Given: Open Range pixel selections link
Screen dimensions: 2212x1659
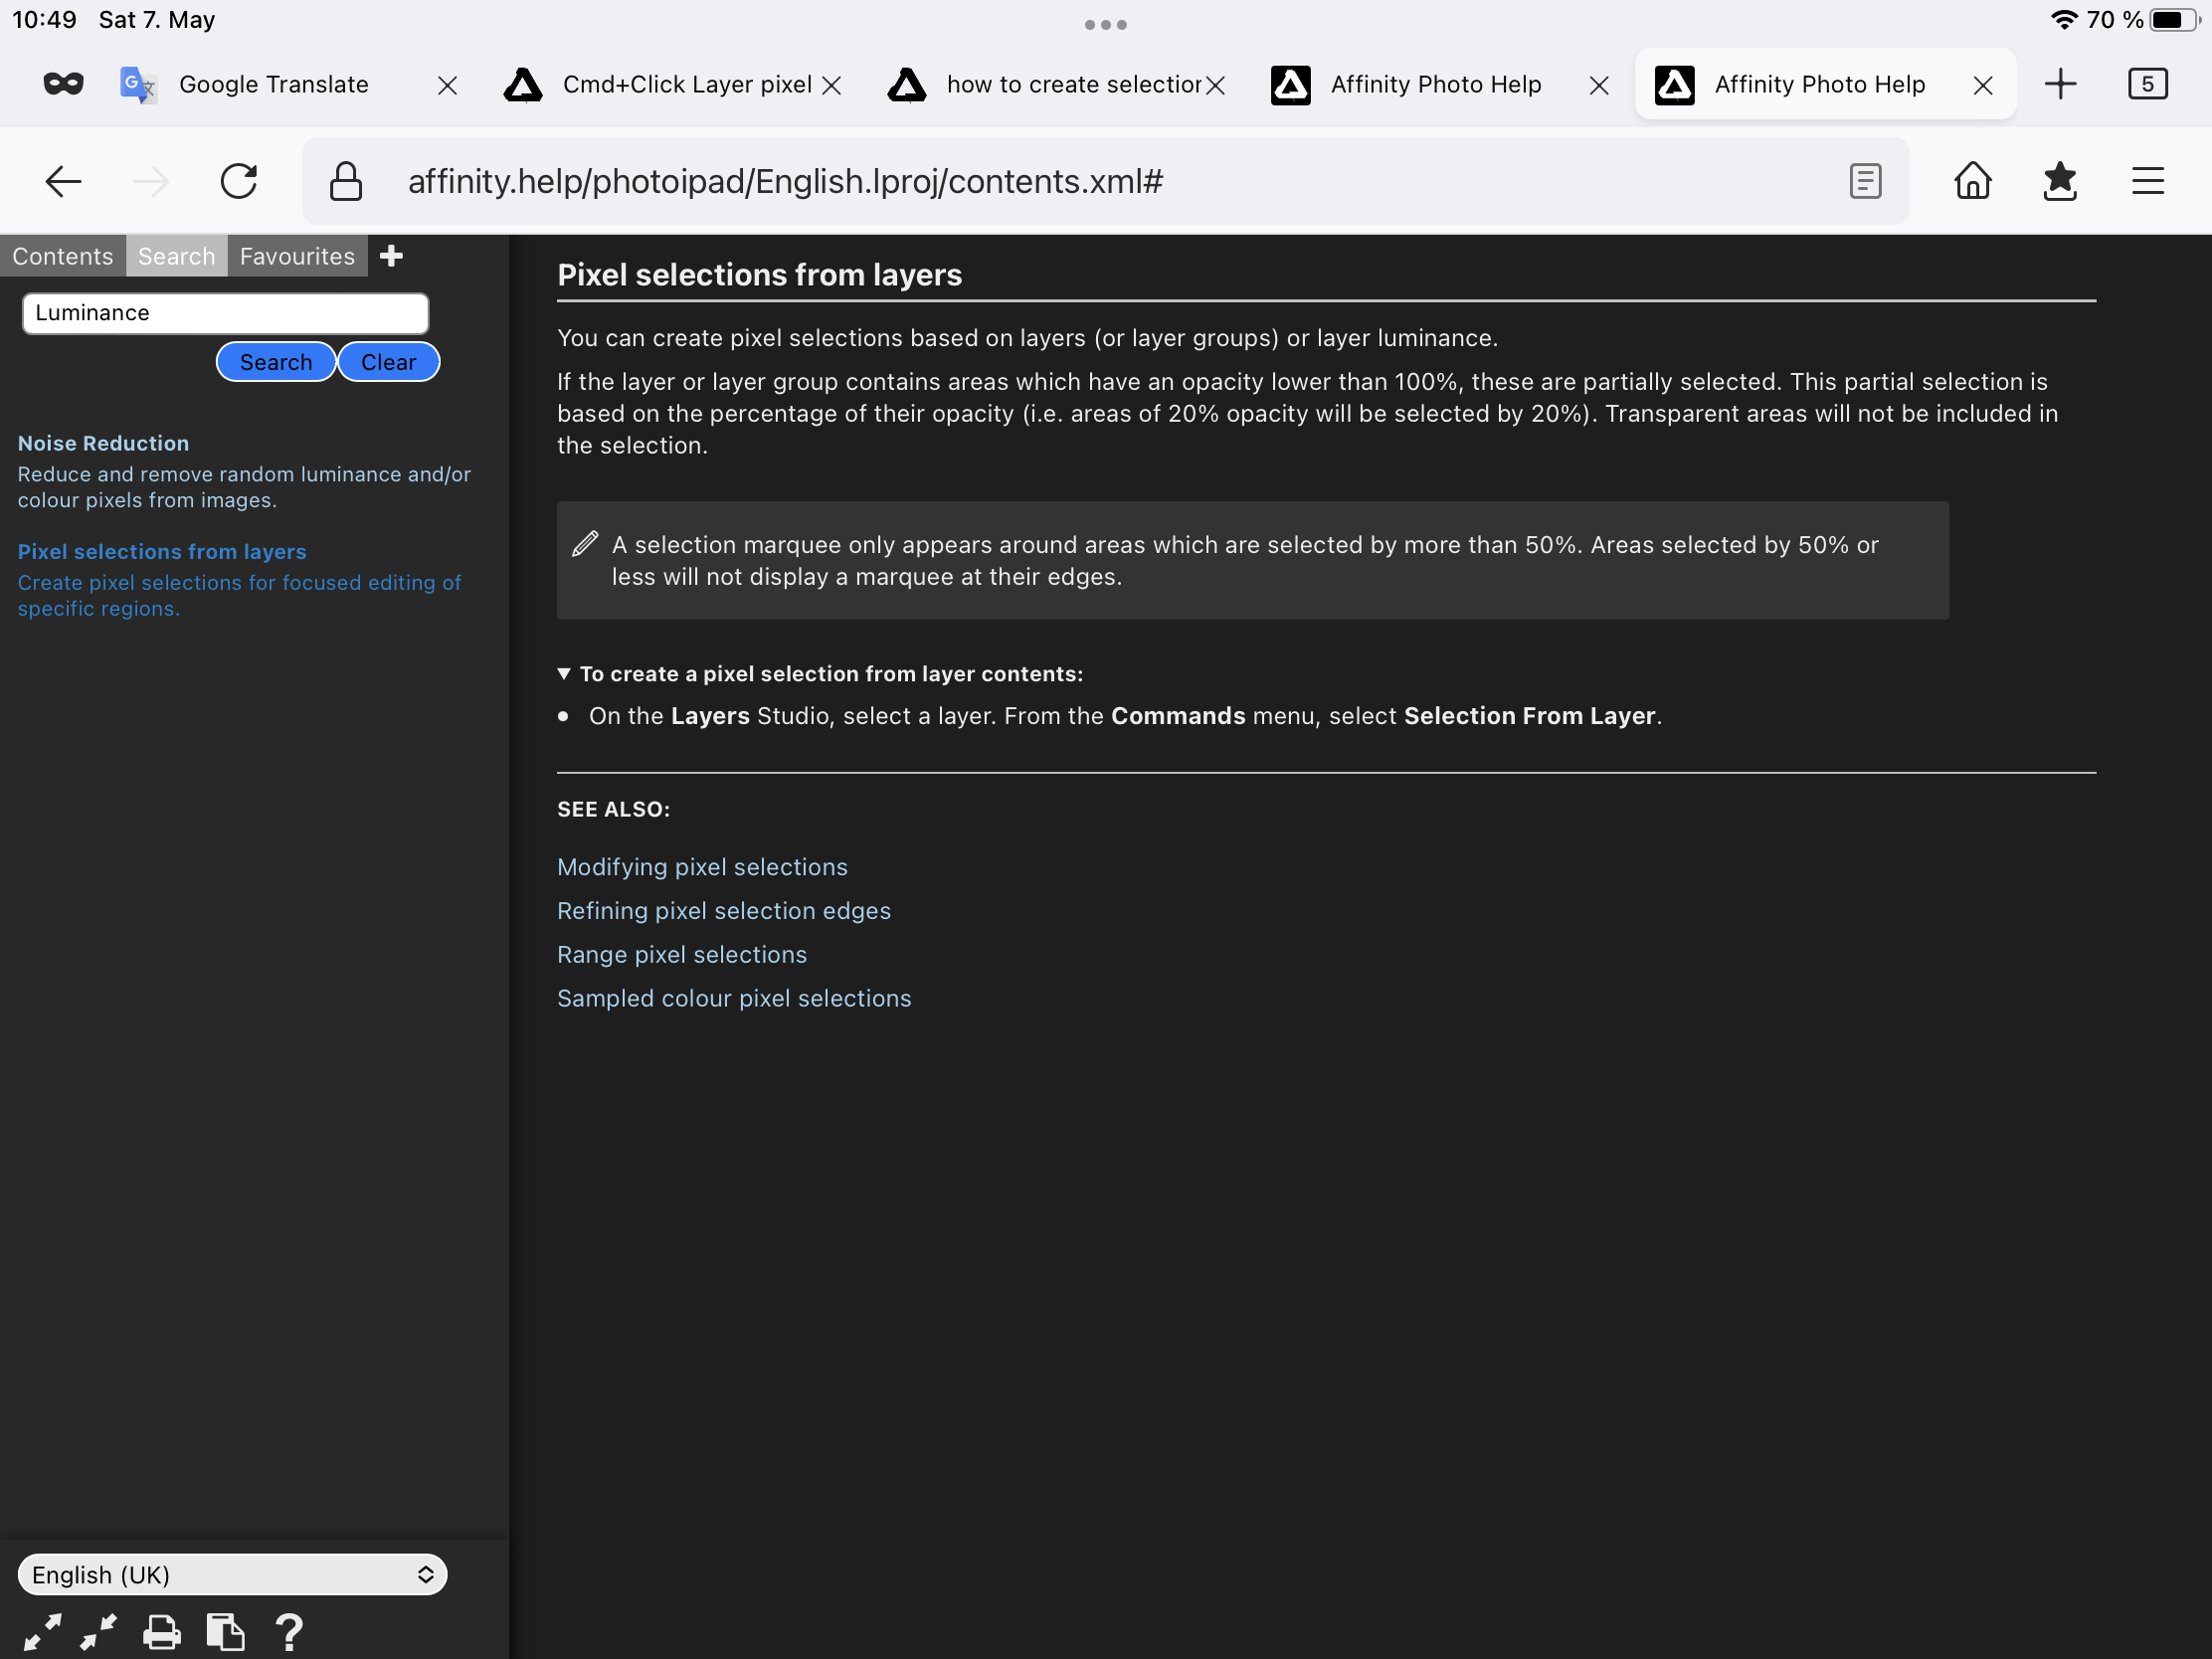Looking at the screenshot, I should (681, 955).
